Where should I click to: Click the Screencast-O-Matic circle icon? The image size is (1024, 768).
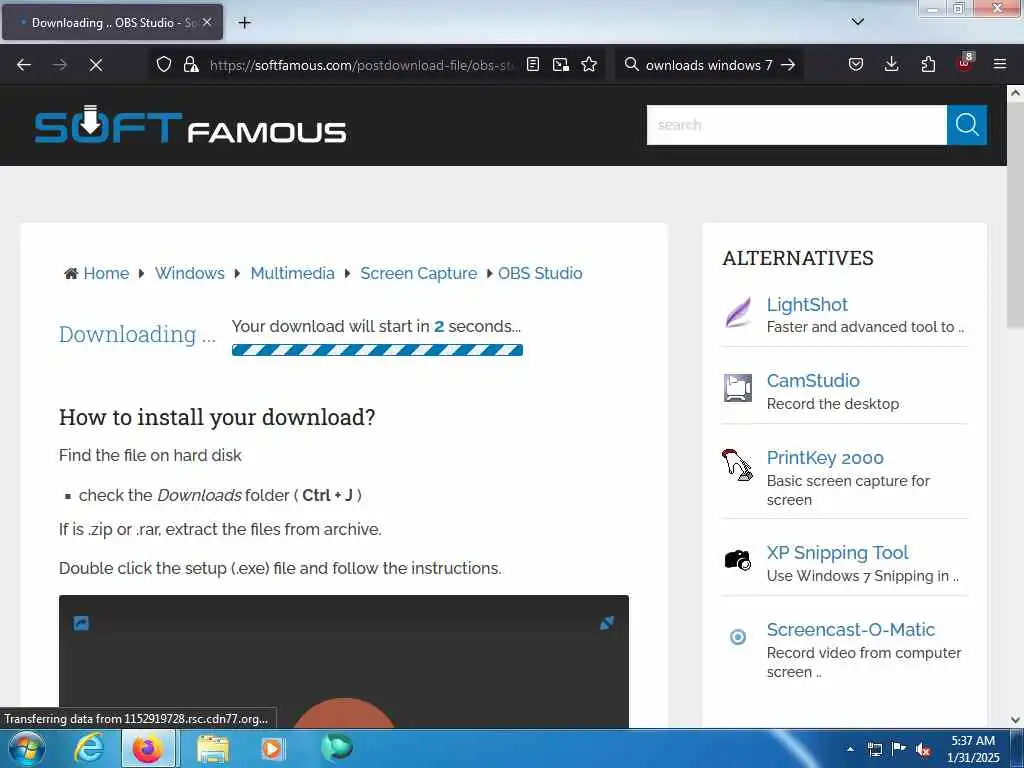click(x=738, y=637)
